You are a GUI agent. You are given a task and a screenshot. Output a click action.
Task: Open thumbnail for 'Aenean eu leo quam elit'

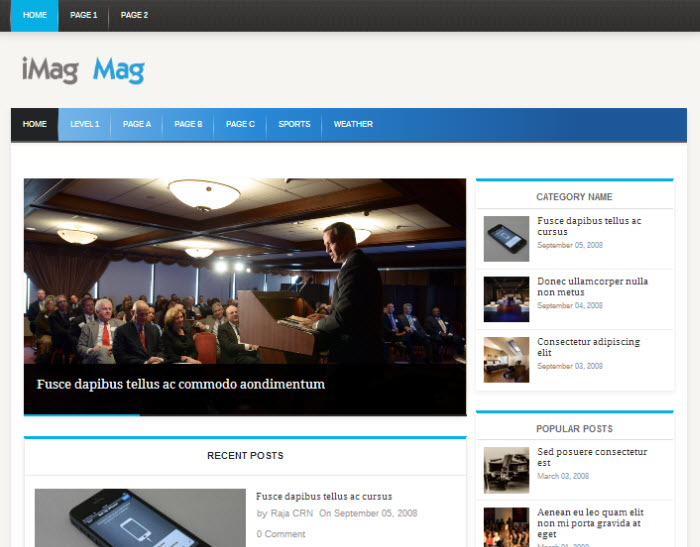click(x=506, y=527)
